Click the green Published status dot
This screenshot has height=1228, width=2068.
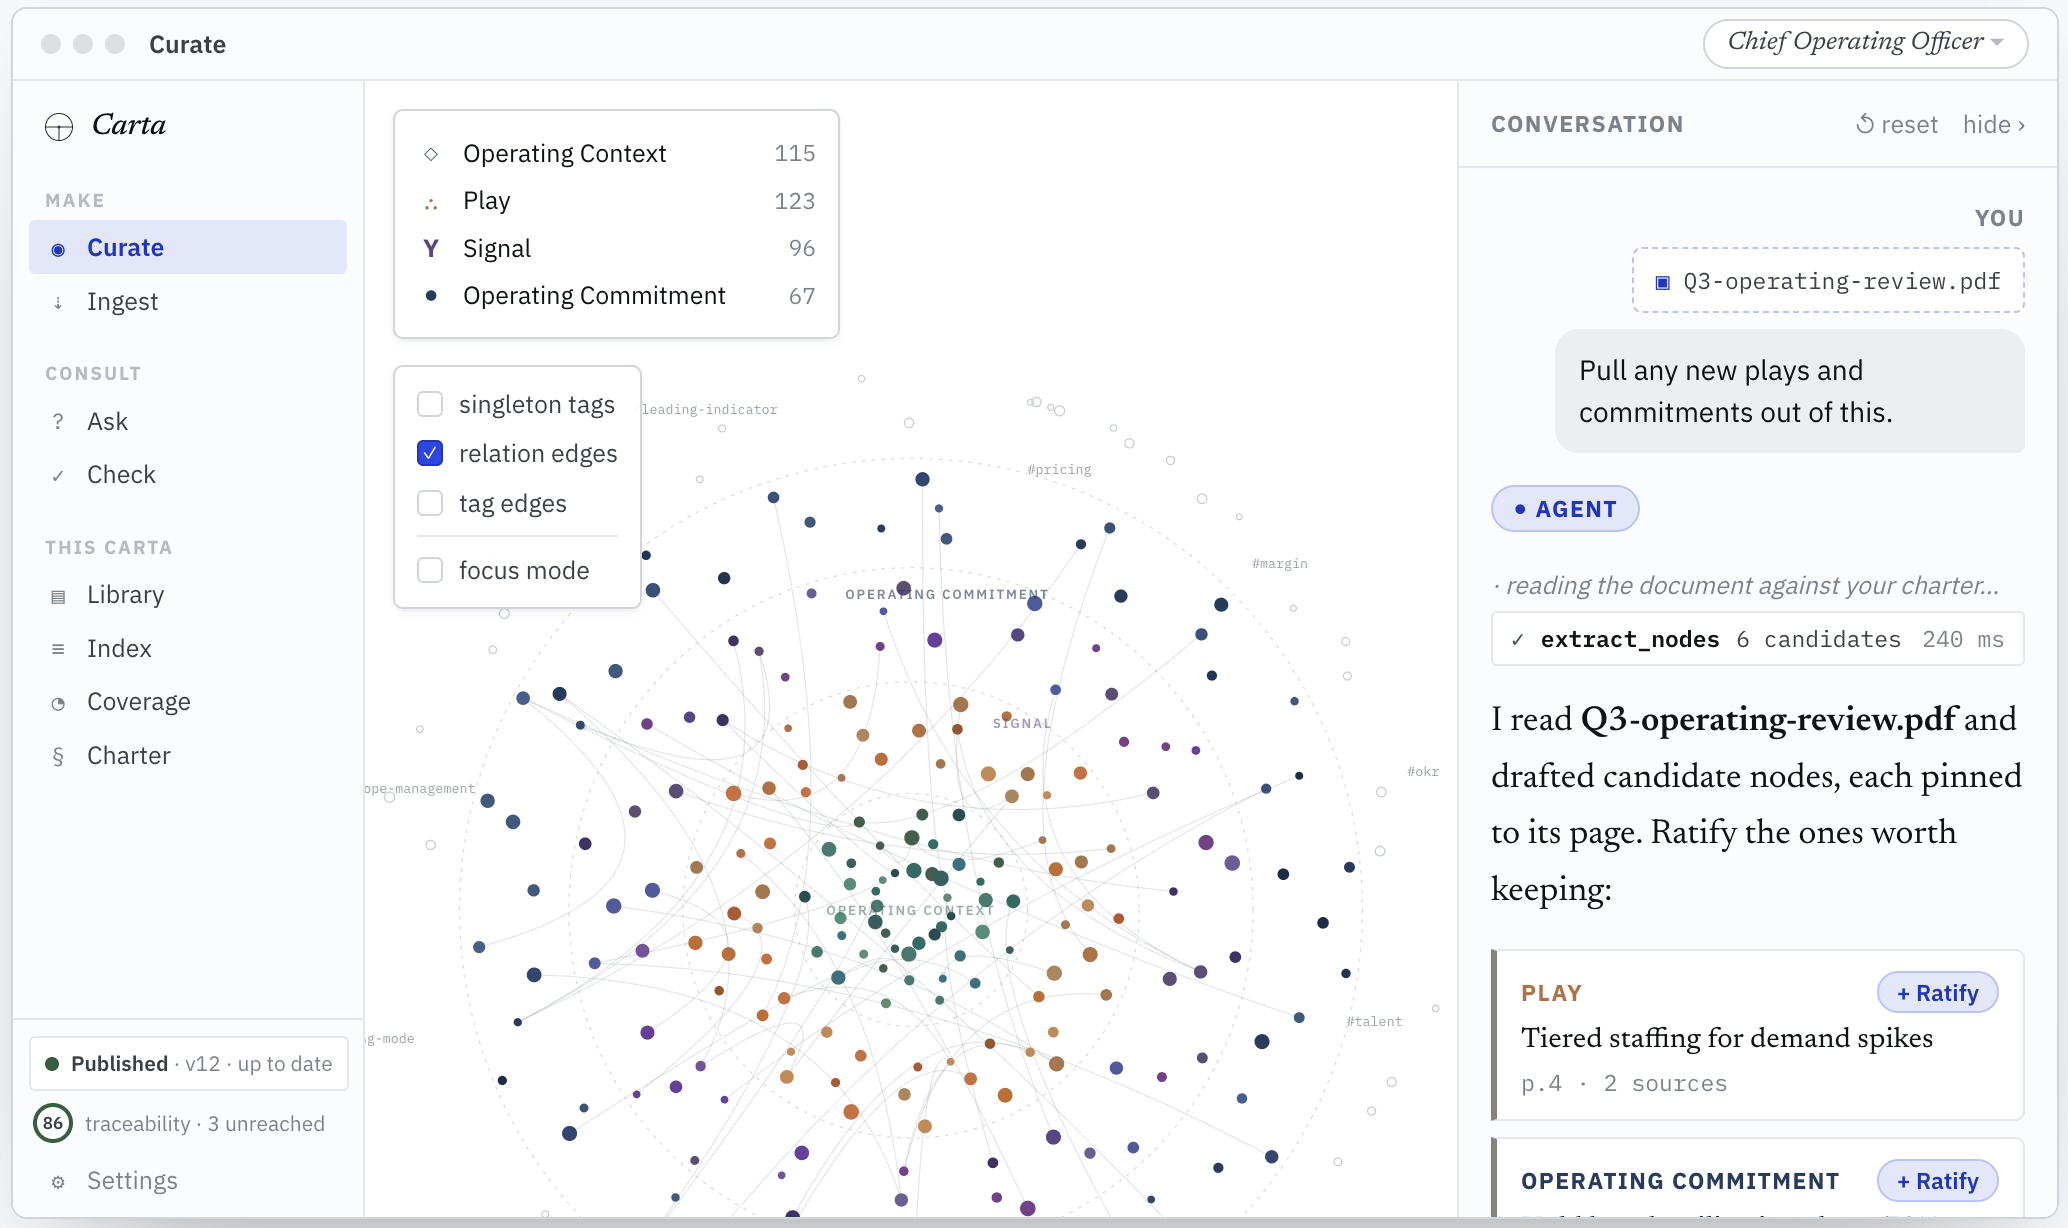coord(52,1064)
